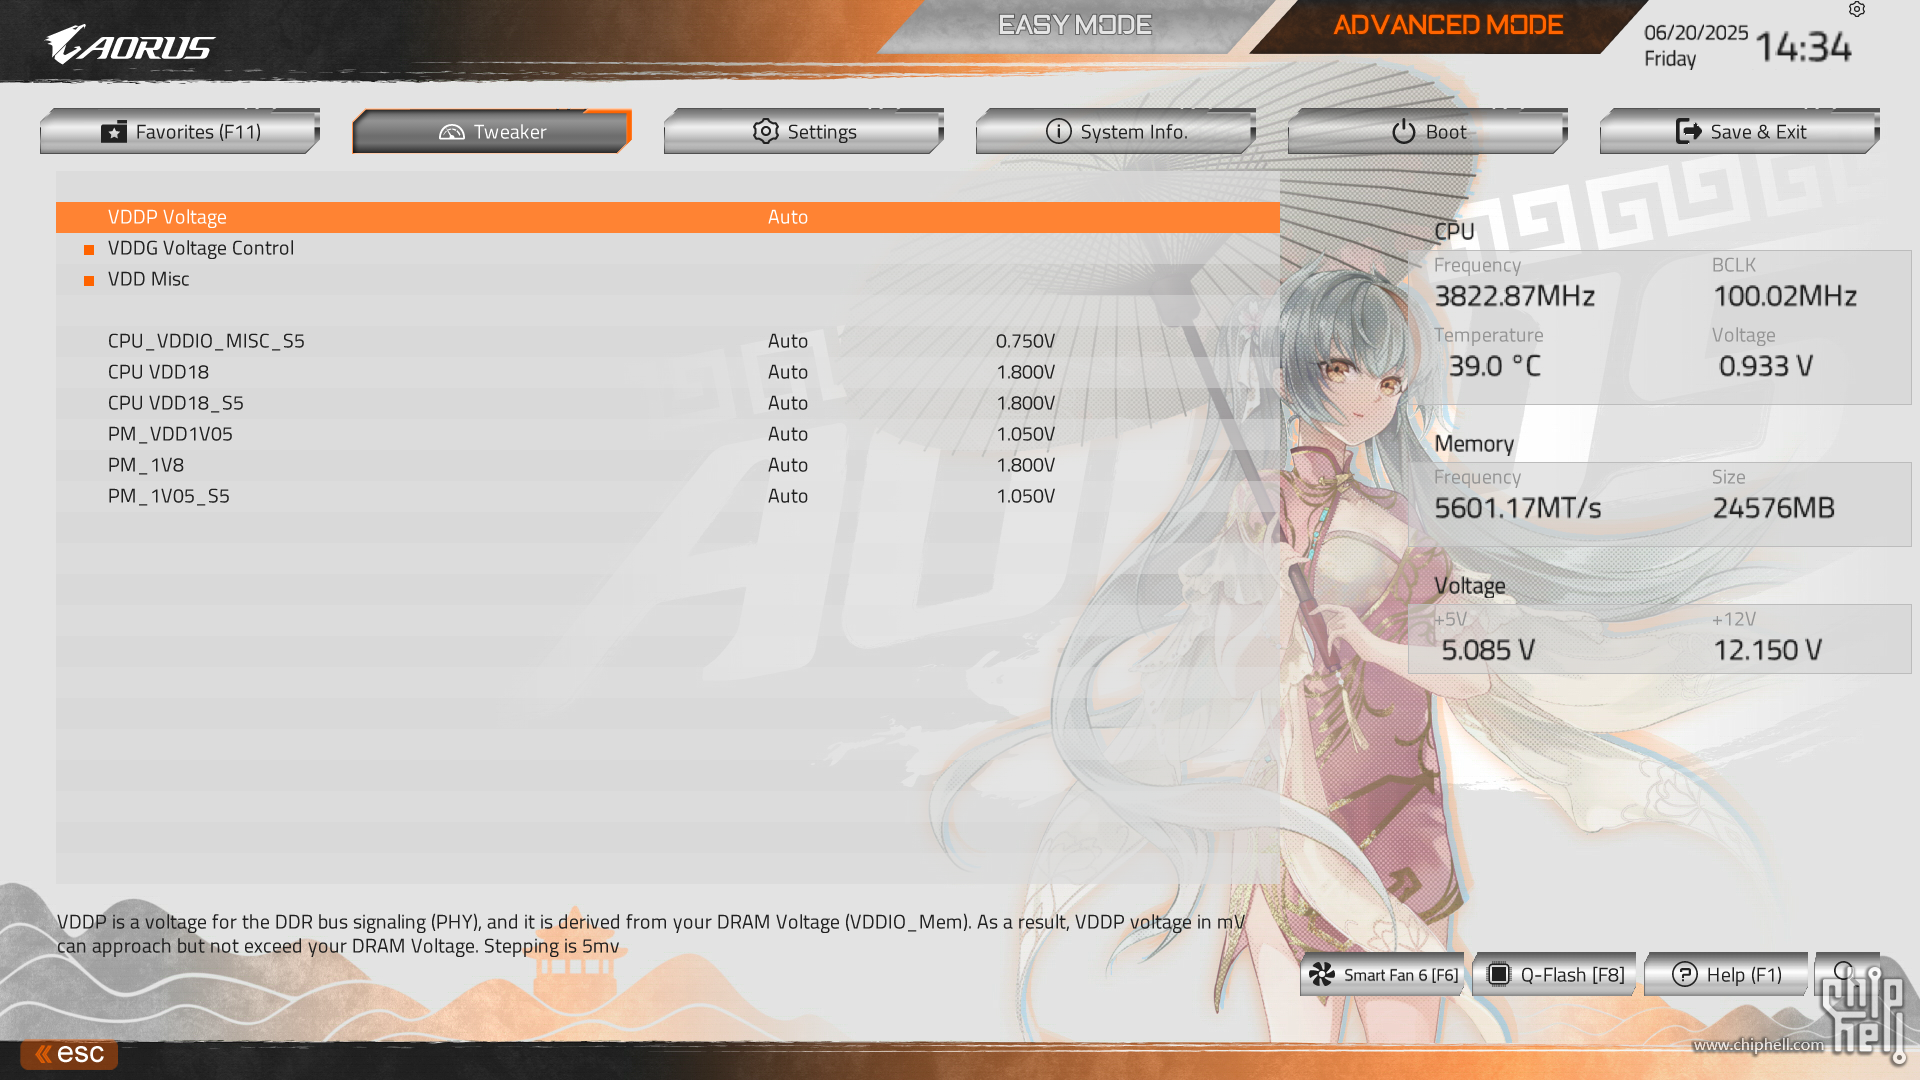Click the 06/20/2025 date
This screenshot has height=1080, width=1920.
coord(1696,33)
